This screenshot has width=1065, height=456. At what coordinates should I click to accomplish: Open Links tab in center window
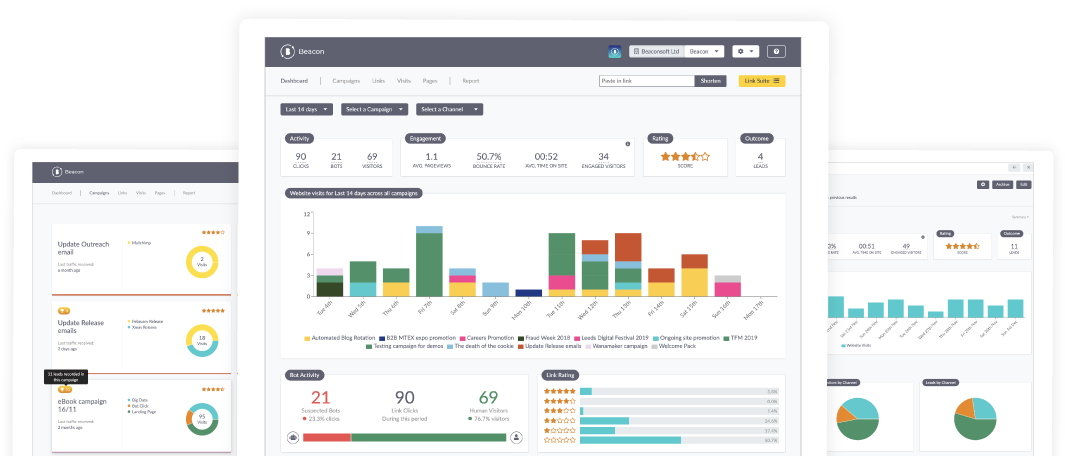[x=378, y=81]
